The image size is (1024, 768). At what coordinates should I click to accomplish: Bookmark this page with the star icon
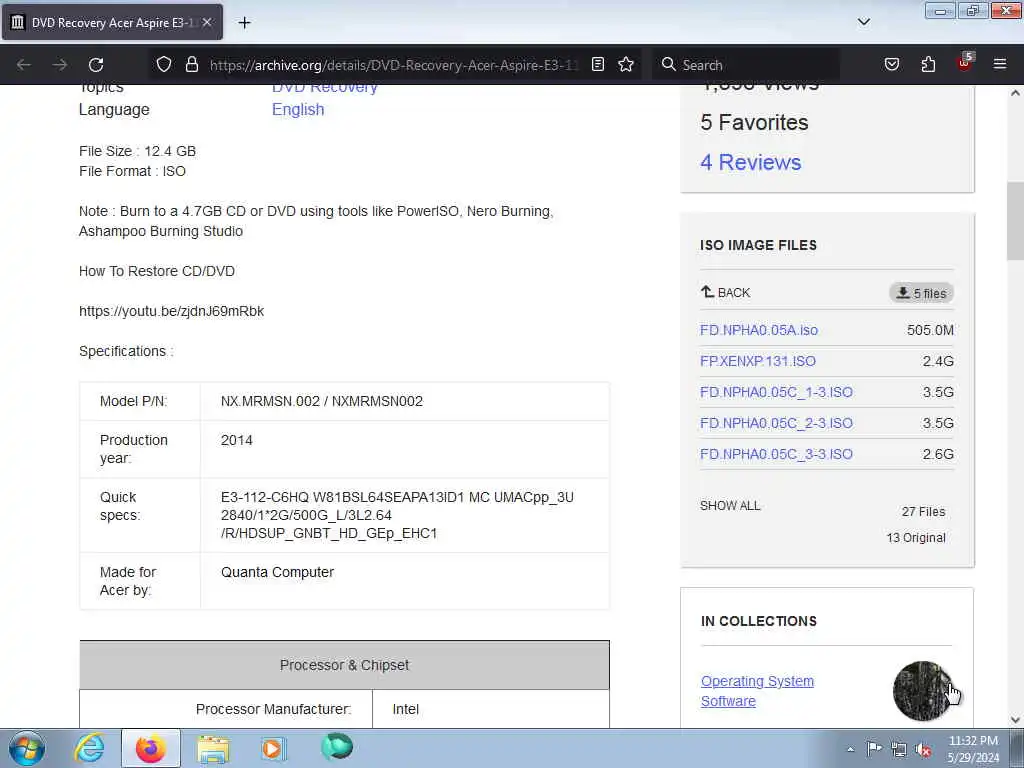click(626, 64)
